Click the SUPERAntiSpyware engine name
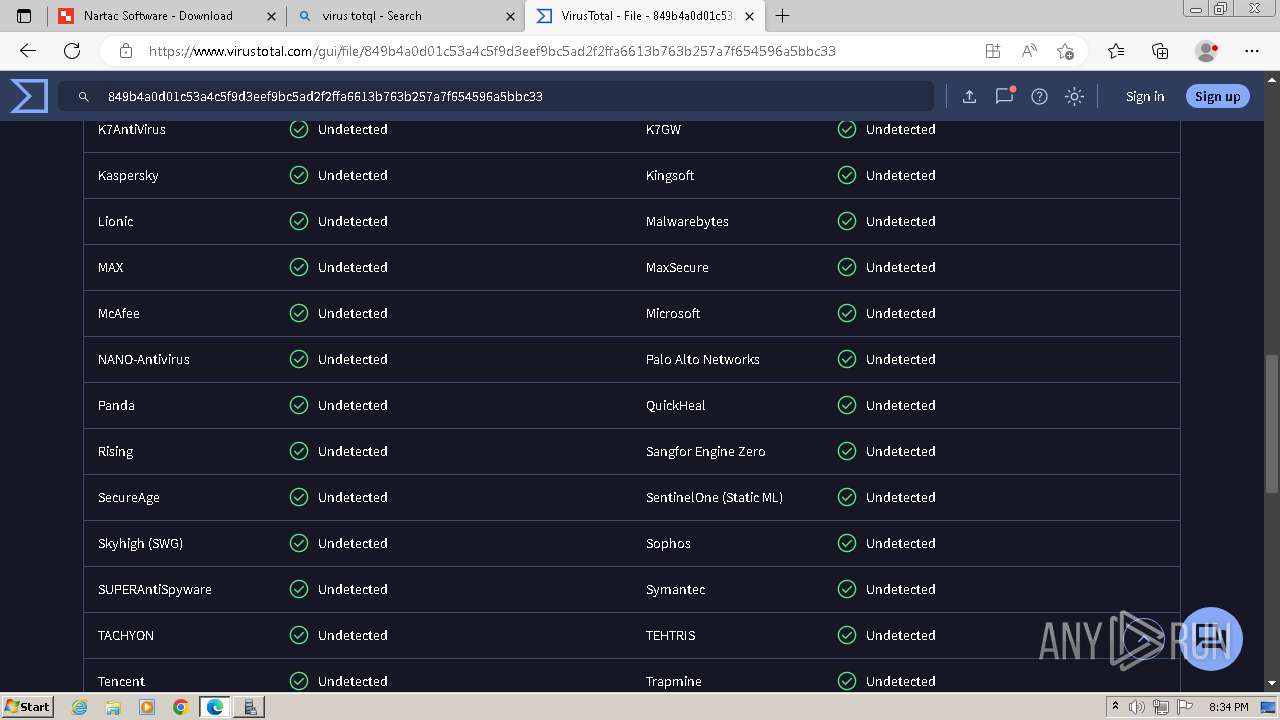Screen dimensions: 1280x720 (155, 589)
